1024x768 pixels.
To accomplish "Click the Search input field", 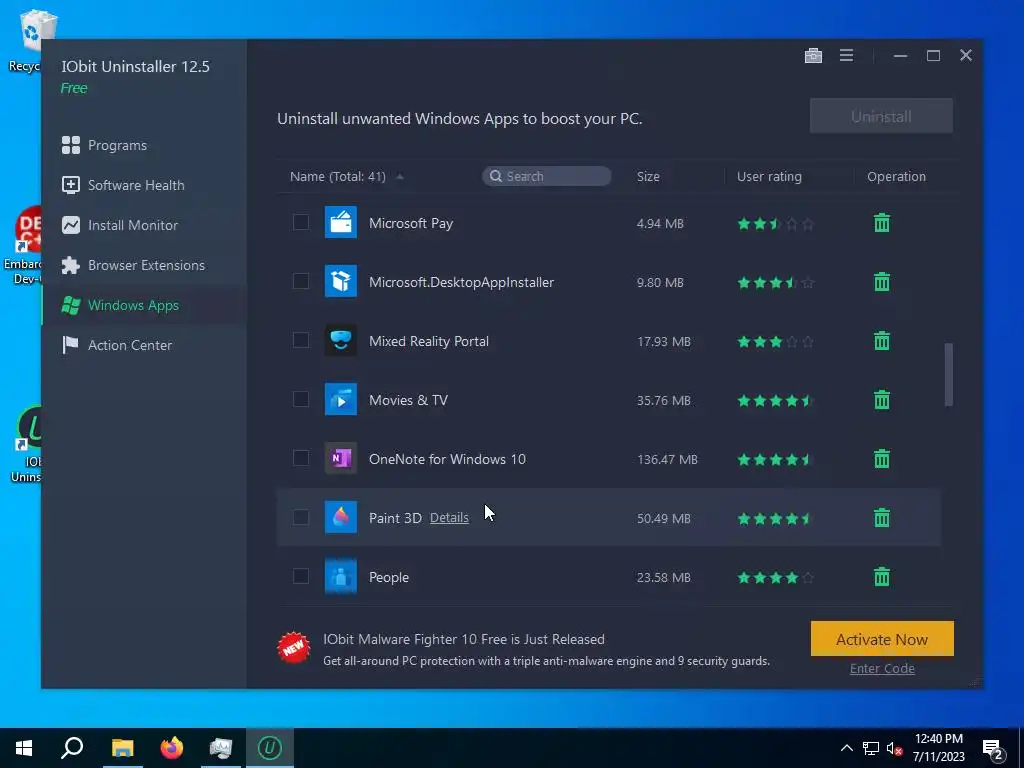I will pos(547,176).
